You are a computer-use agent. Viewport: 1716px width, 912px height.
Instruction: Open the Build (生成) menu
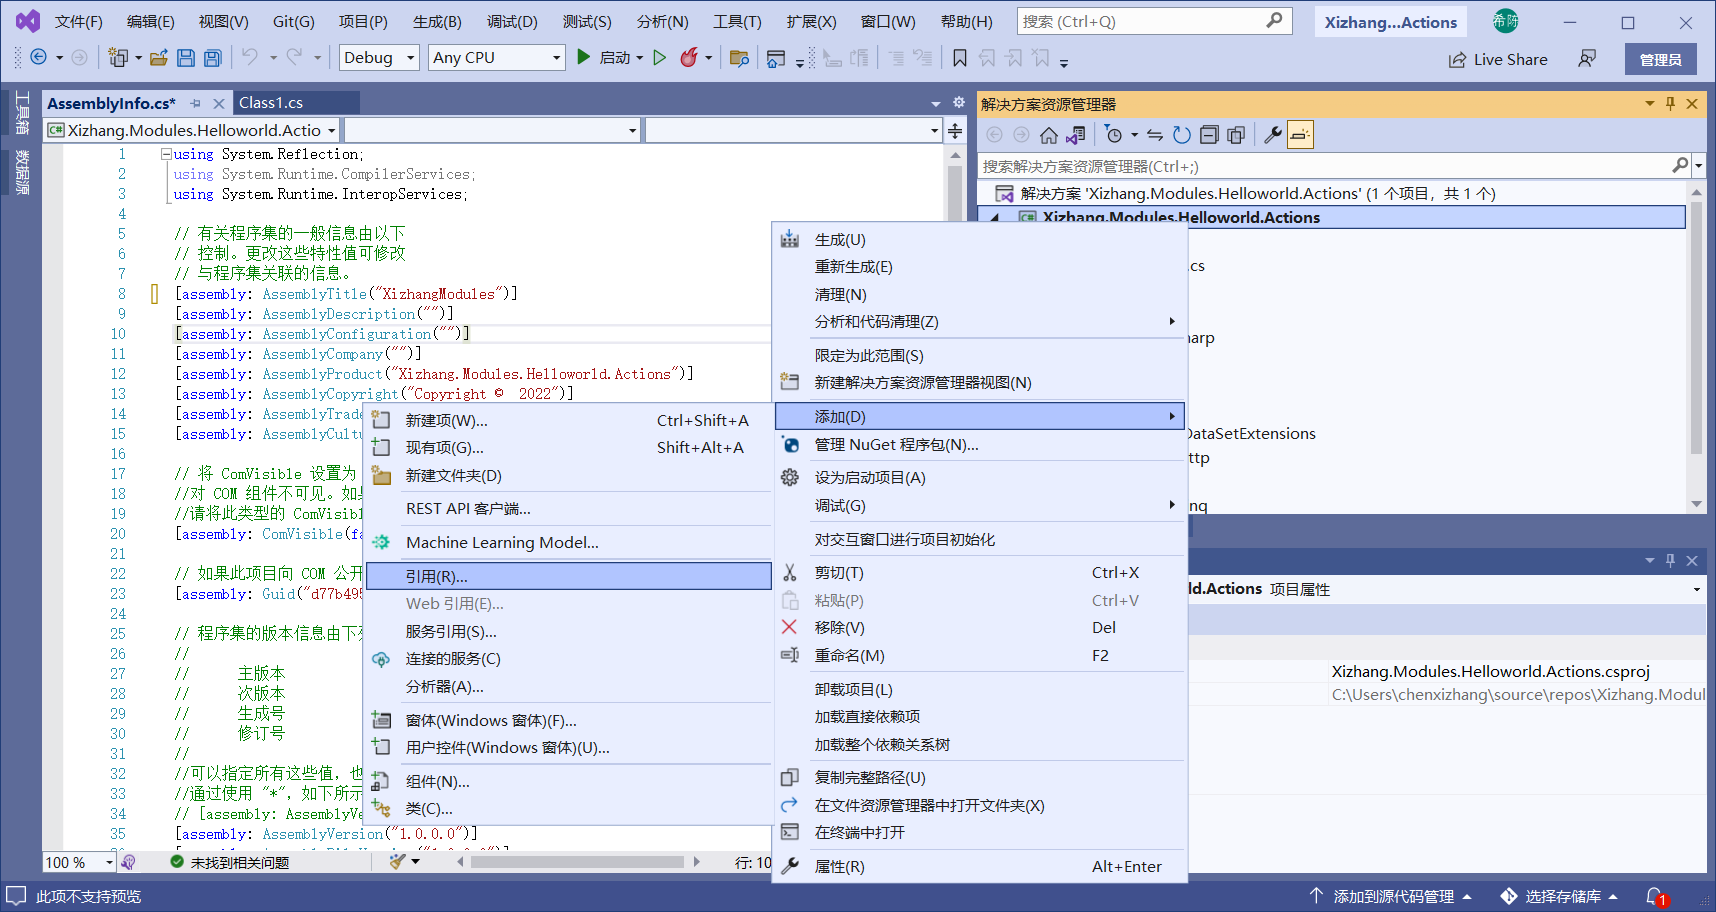tap(437, 21)
